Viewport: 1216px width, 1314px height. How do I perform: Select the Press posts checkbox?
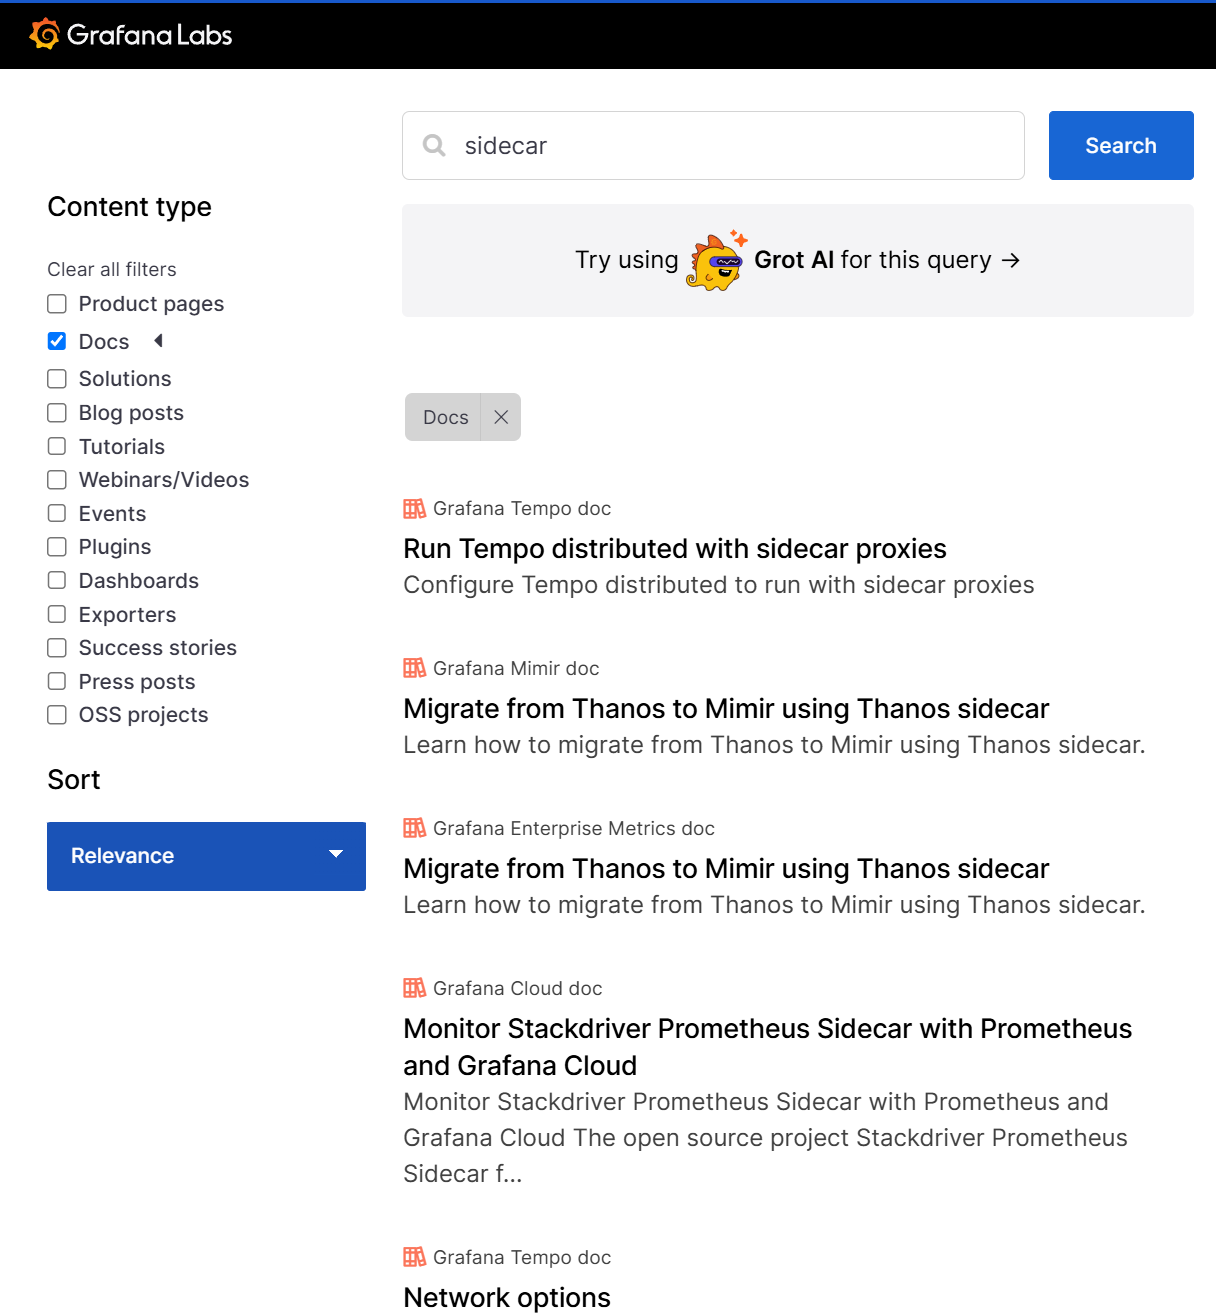coord(57,681)
